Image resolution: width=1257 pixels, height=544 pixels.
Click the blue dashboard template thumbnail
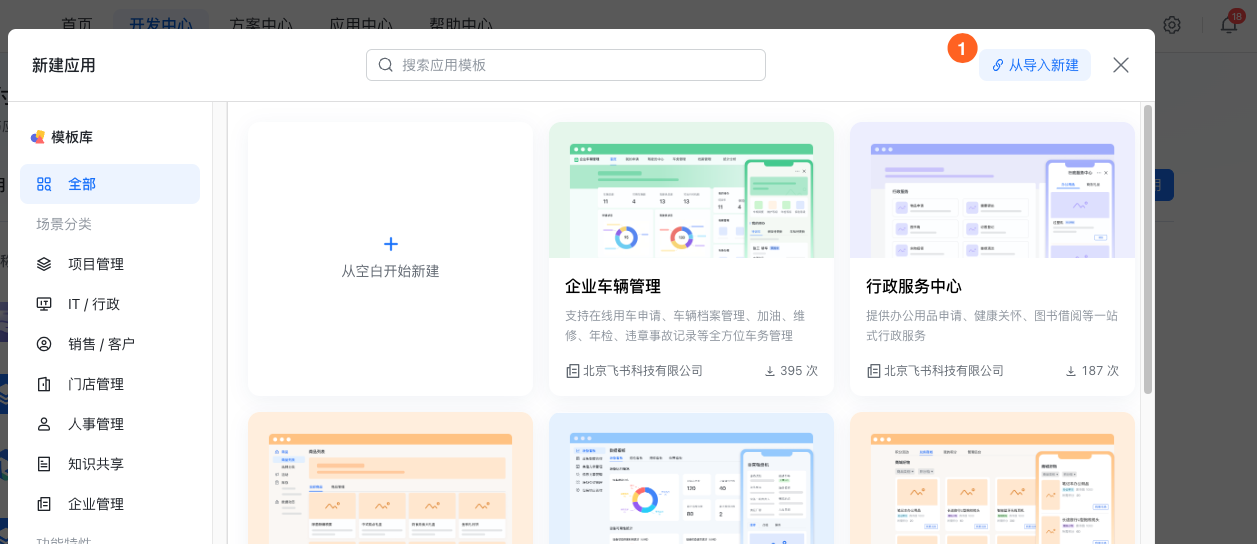691,478
